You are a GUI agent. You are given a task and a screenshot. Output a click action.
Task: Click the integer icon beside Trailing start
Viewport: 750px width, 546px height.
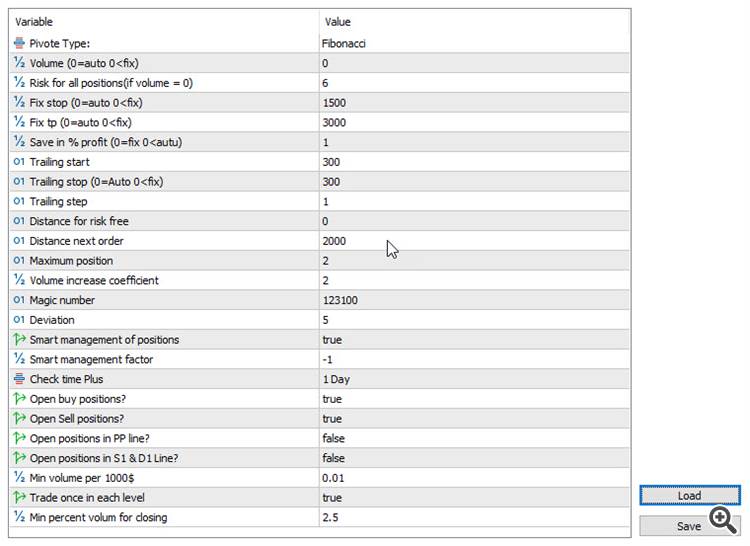[x=20, y=162]
